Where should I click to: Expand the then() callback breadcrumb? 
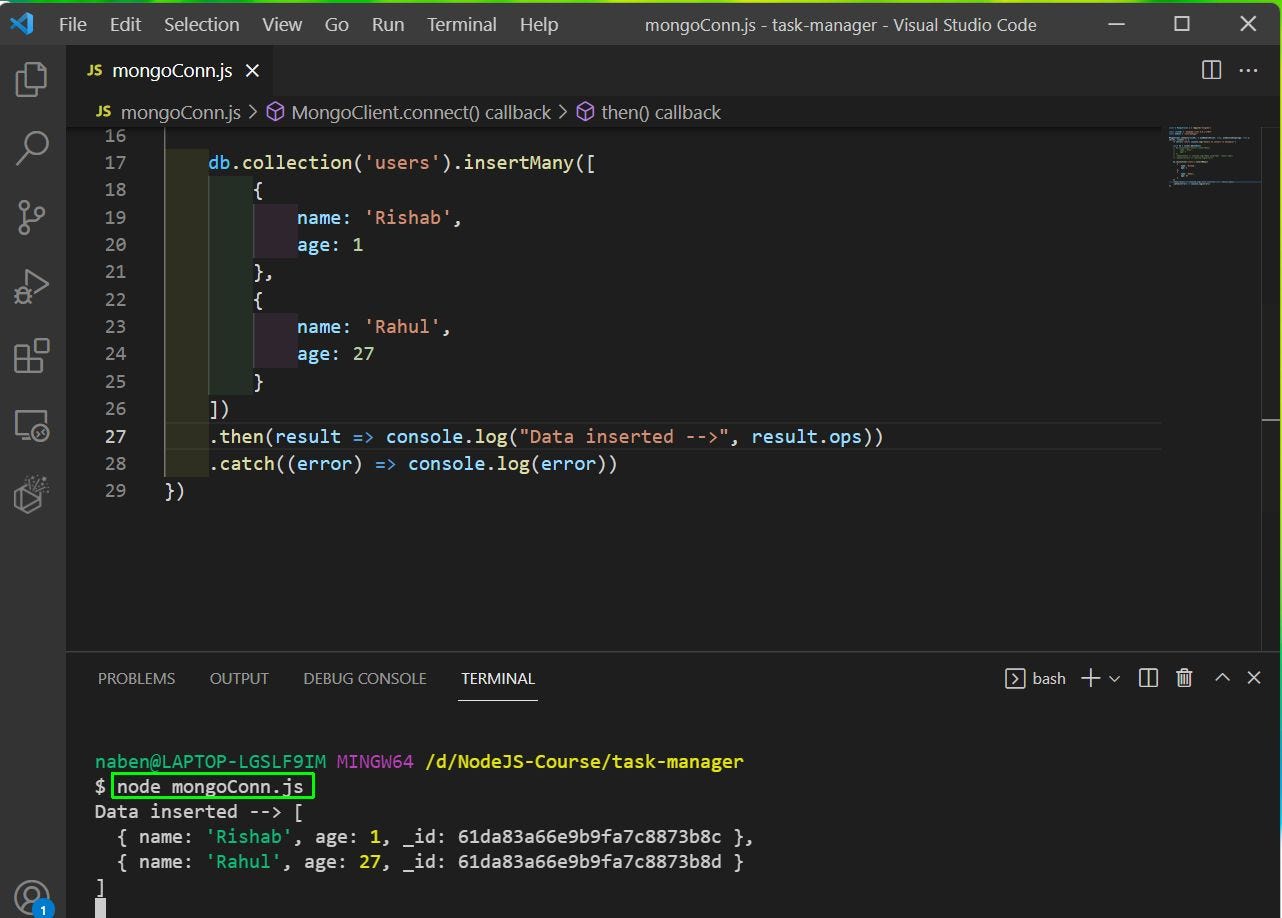(x=648, y=112)
